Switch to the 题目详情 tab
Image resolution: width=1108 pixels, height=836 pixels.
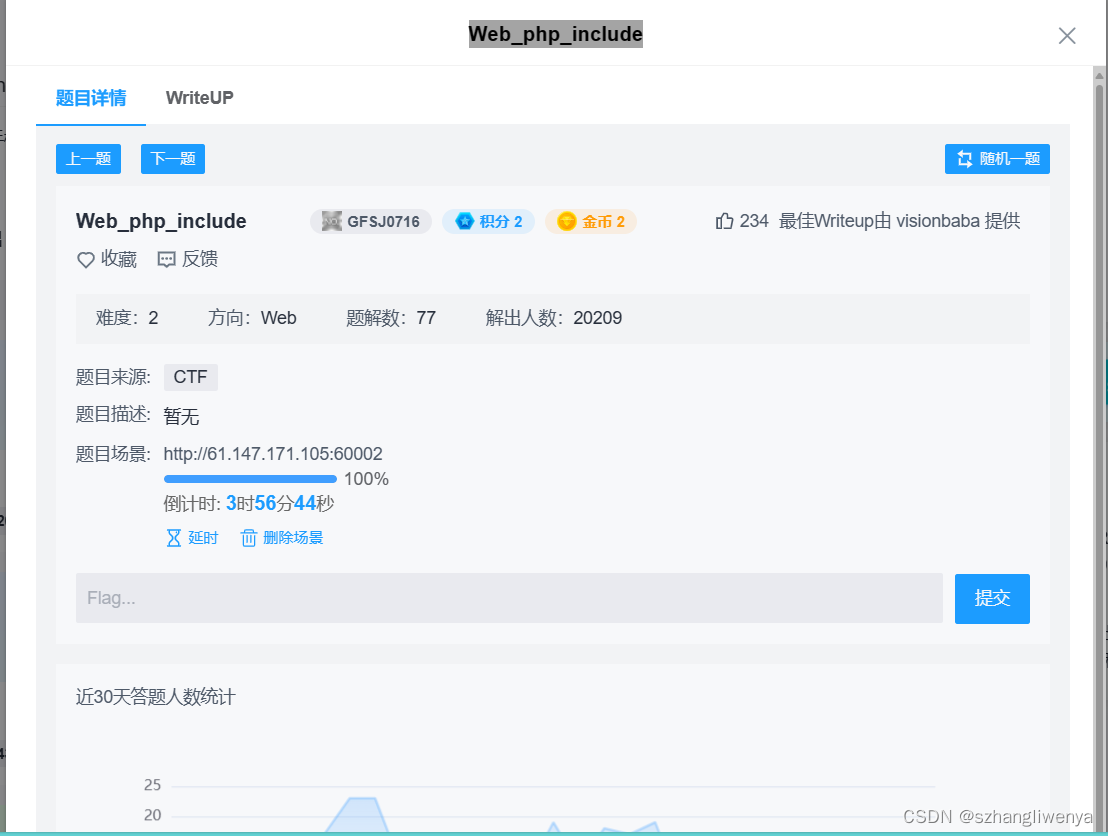tap(90, 97)
